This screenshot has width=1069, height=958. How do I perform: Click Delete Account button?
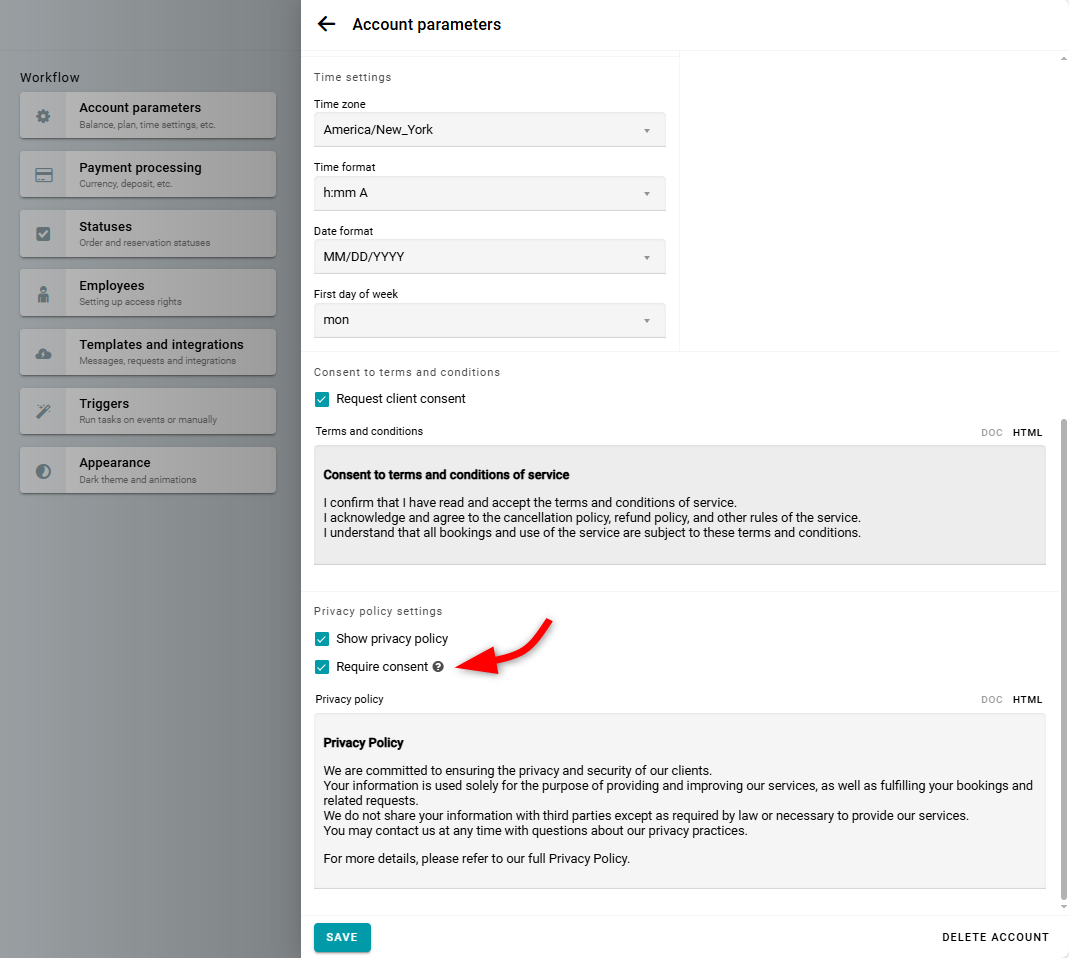tap(995, 937)
